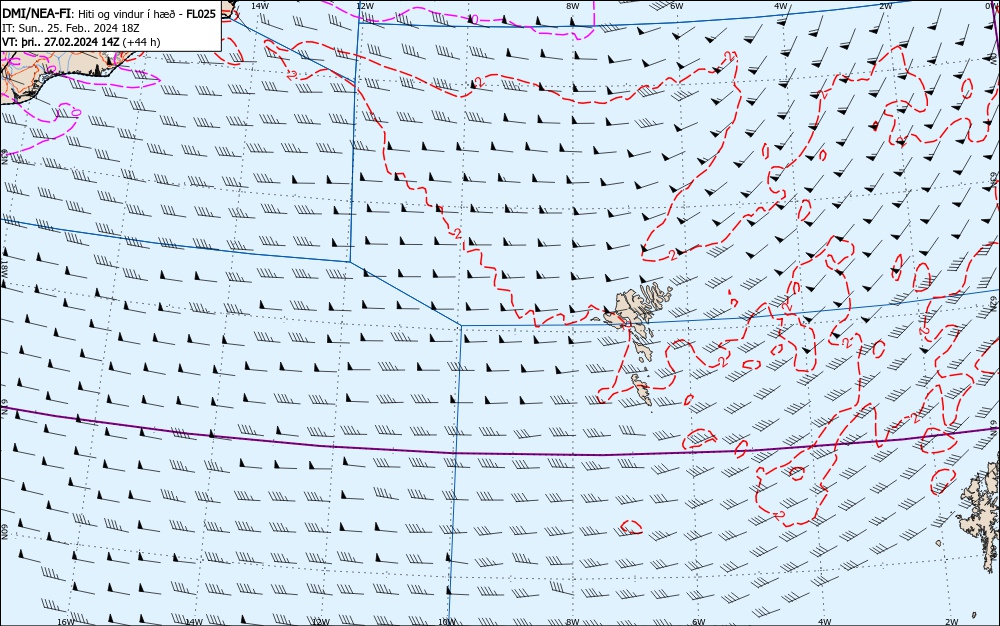Click the '8W' longitude label along the bottom edge

573,622
